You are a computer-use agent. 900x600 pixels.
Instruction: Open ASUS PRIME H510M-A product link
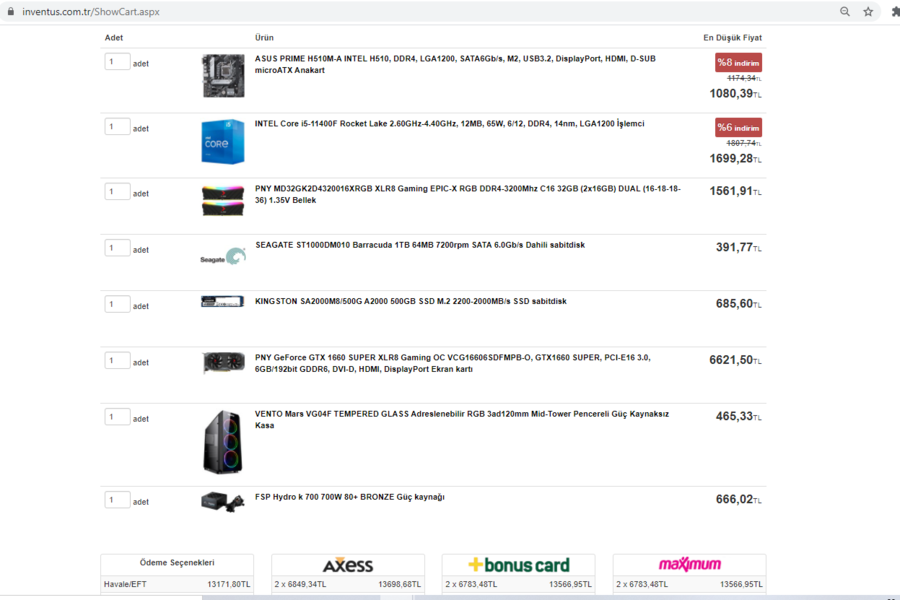pyautogui.click(x=455, y=64)
